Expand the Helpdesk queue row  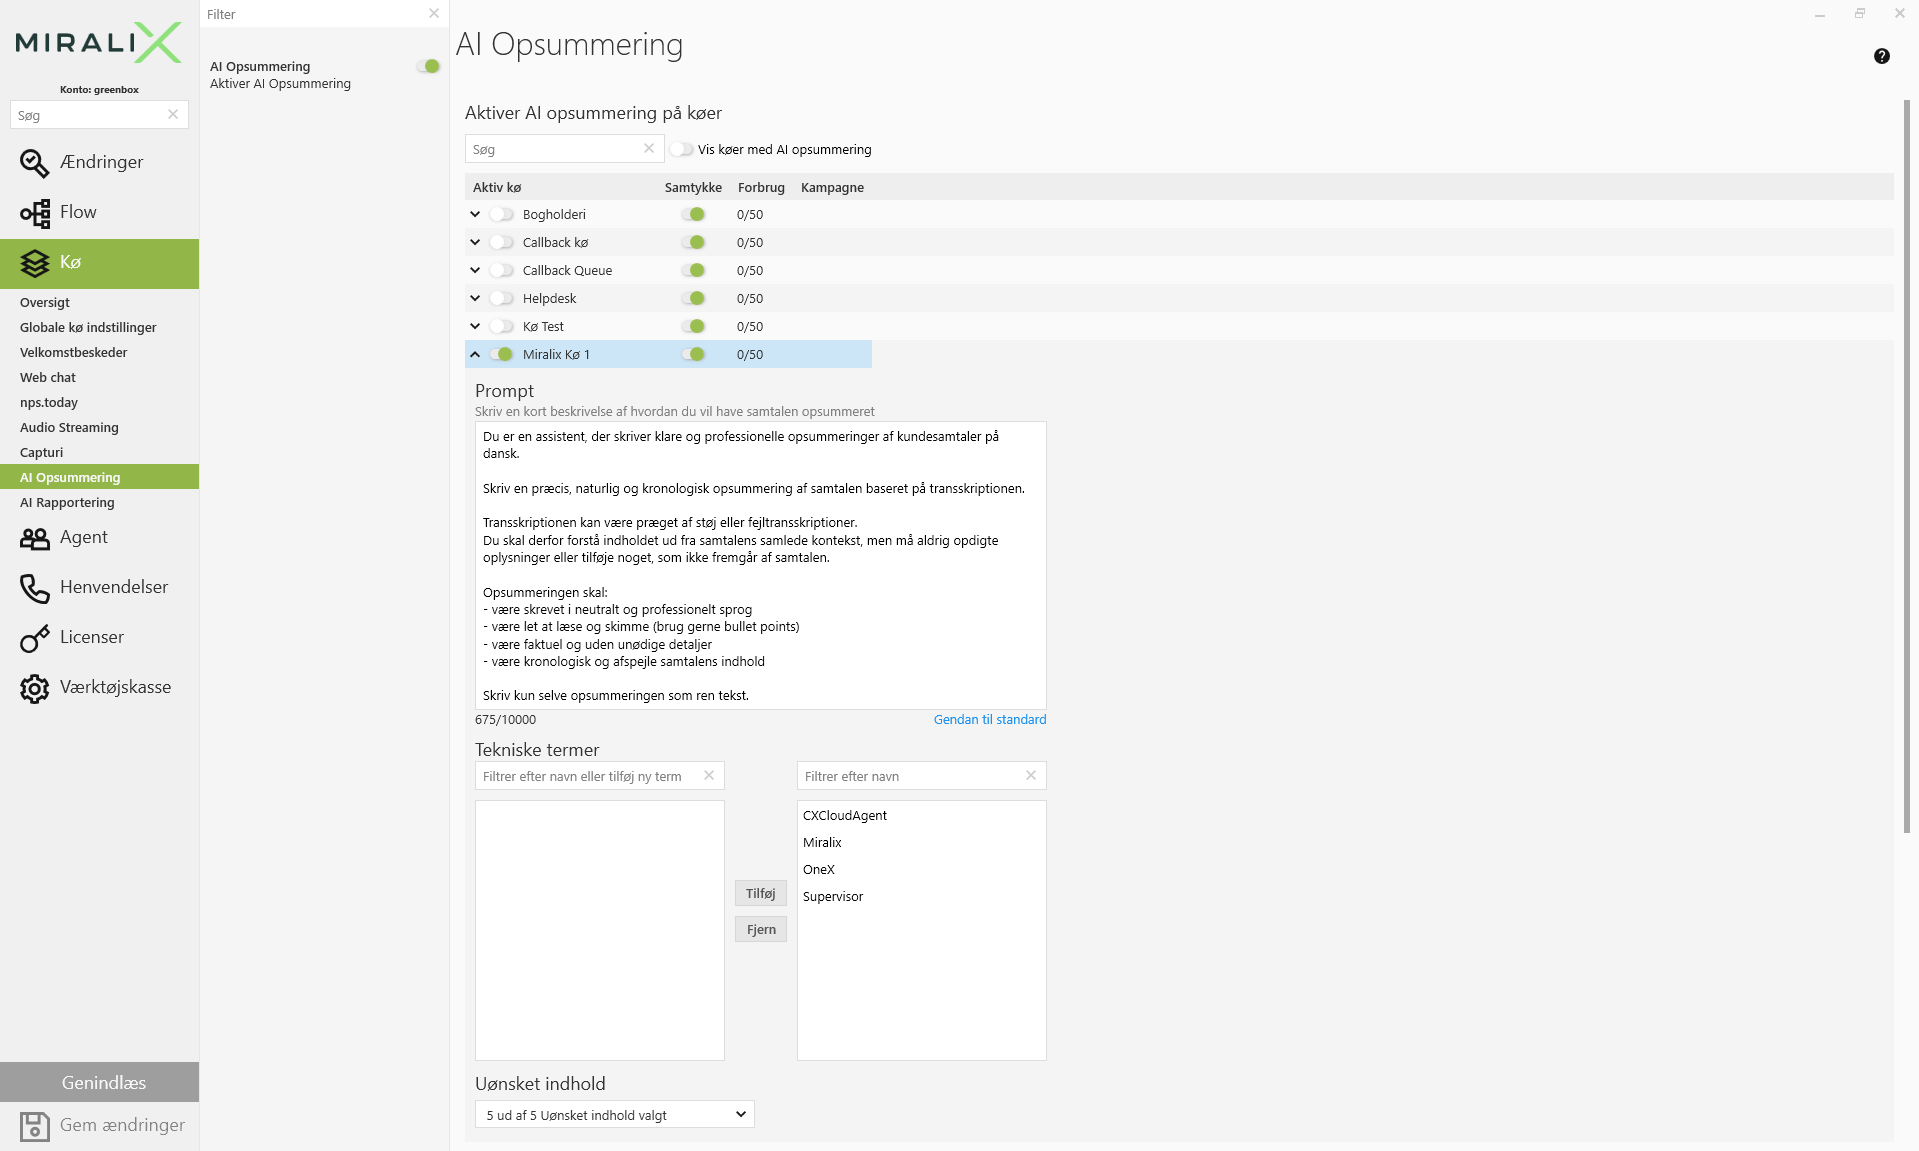click(475, 298)
